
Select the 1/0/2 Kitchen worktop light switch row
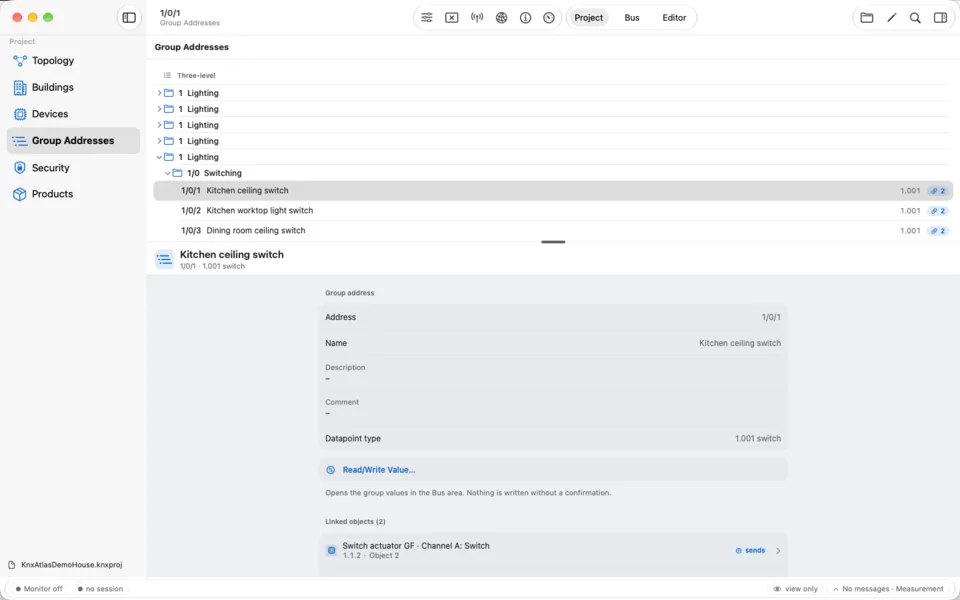tap(553, 211)
